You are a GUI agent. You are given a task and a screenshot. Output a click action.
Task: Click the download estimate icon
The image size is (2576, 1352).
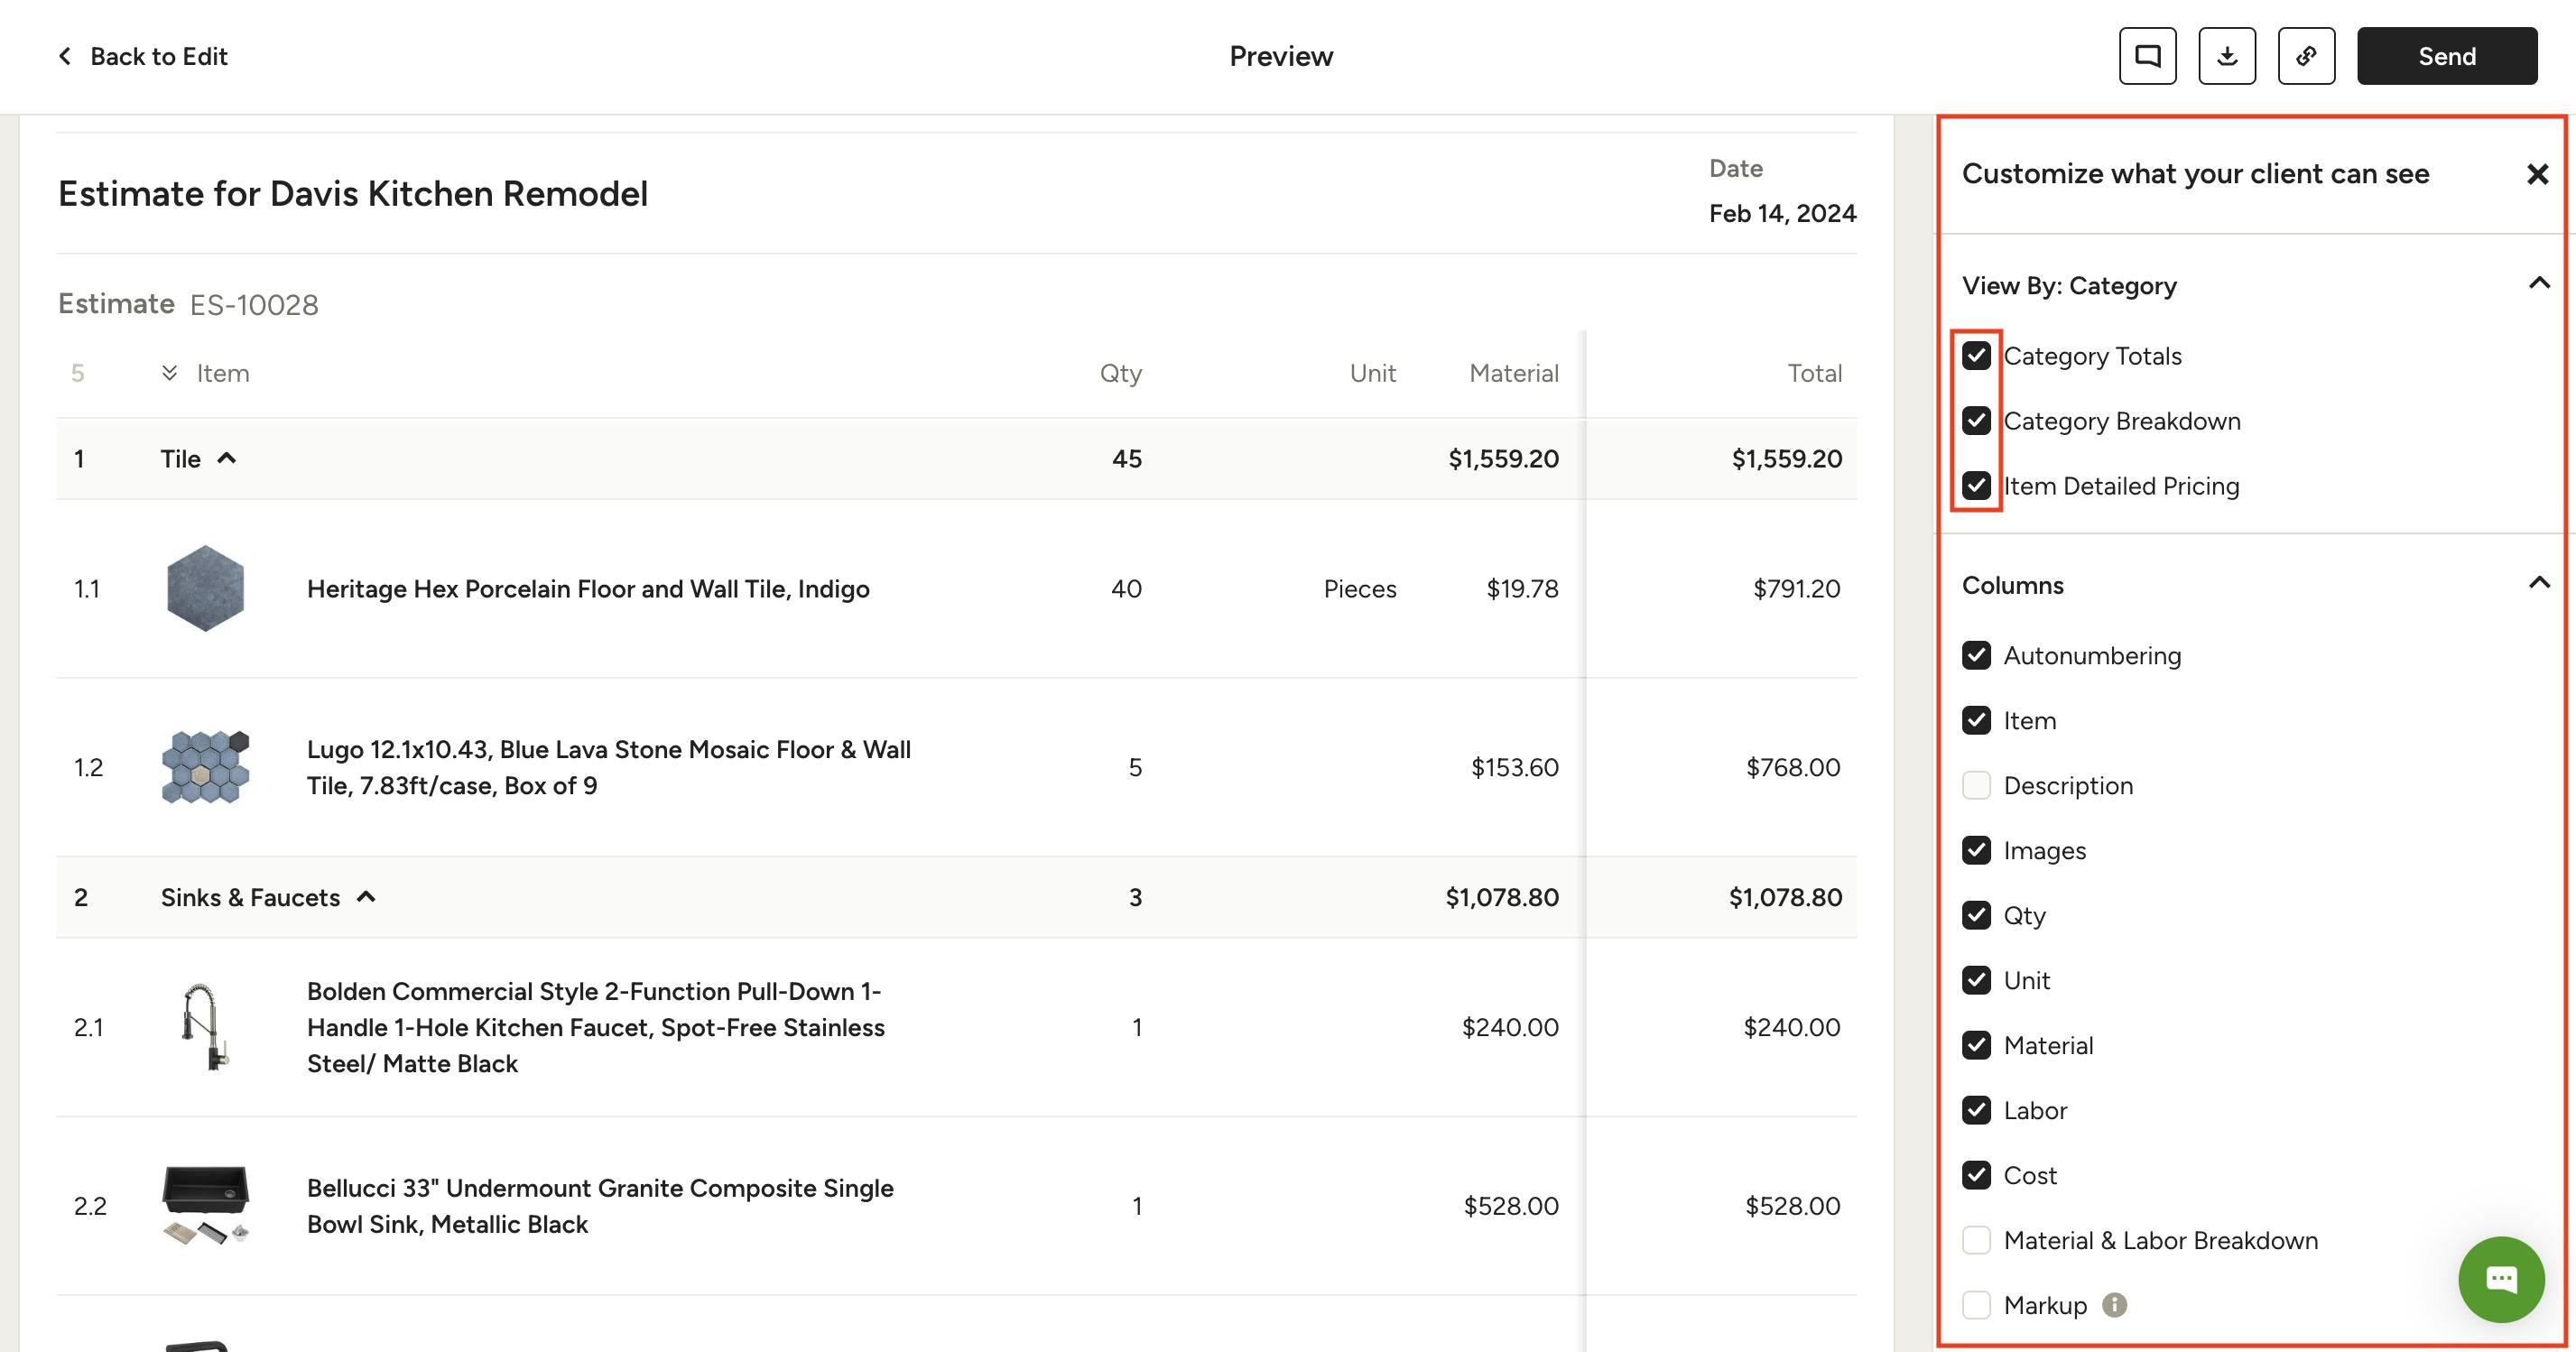pos(2226,56)
